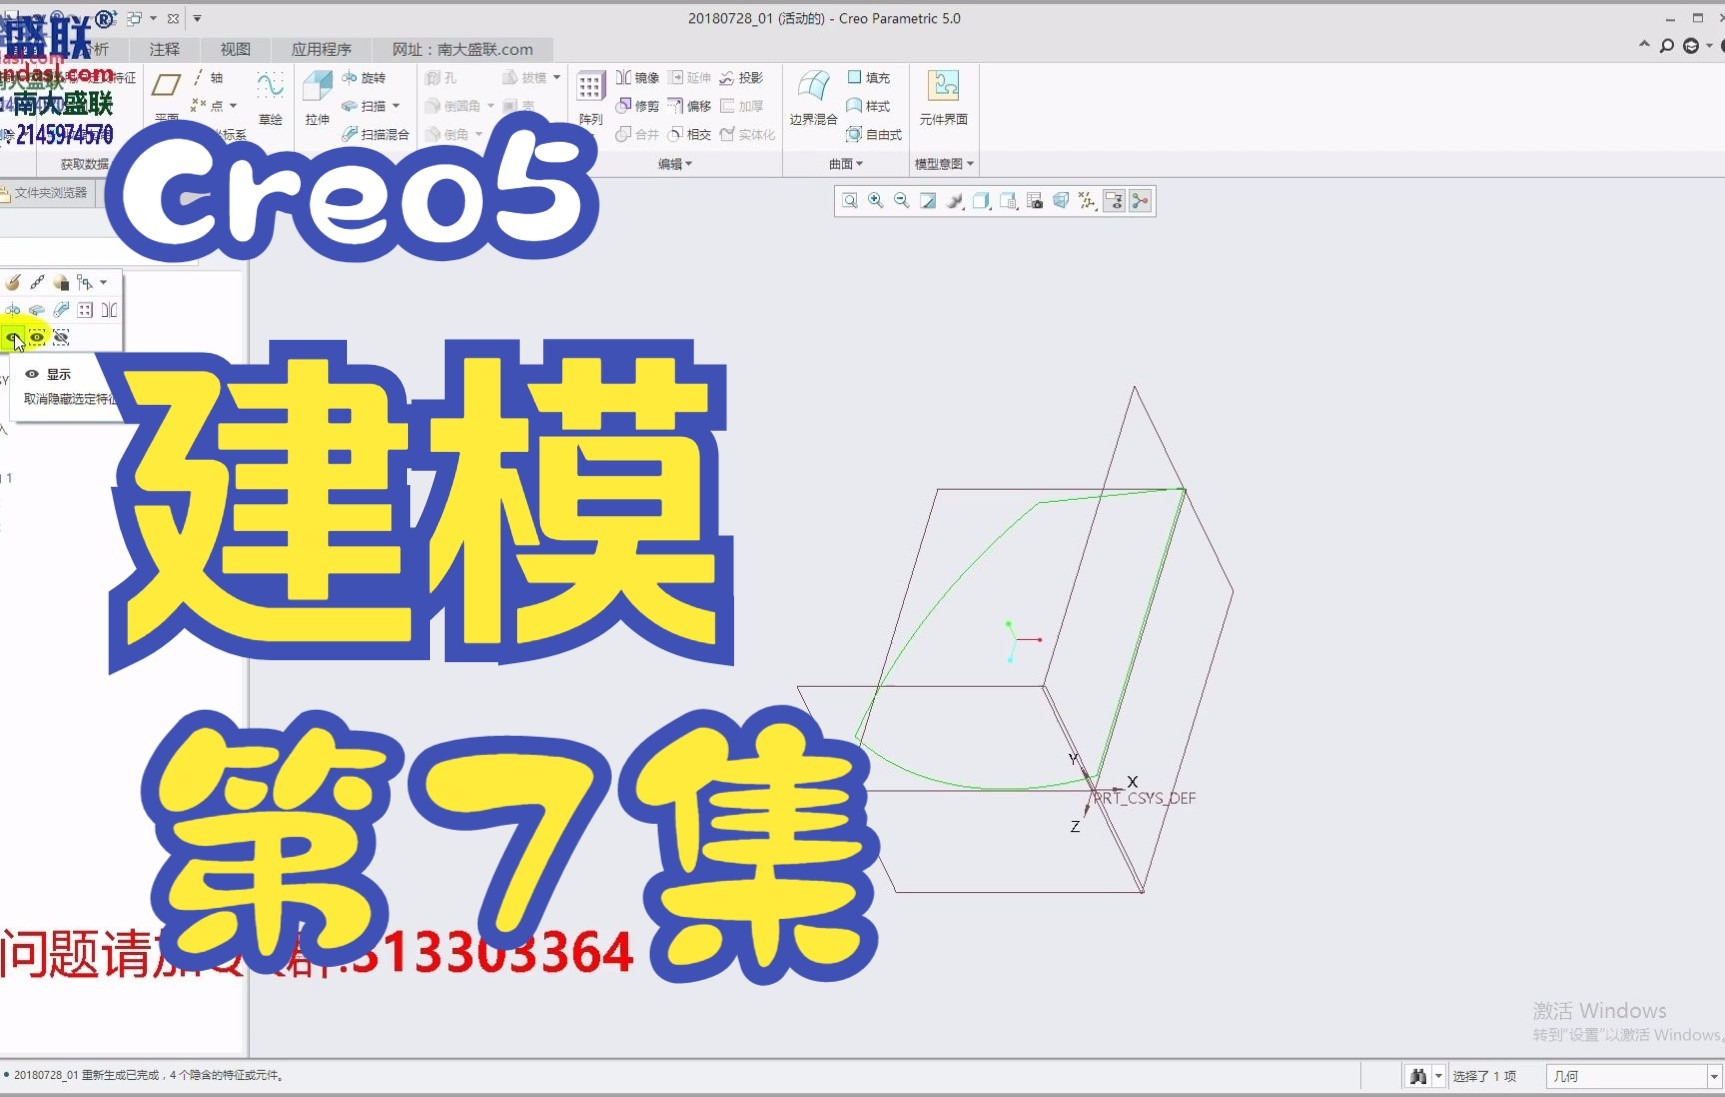Activate the 旋转 (Revolve) tool
This screenshot has height=1097, width=1725.
[x=368, y=77]
